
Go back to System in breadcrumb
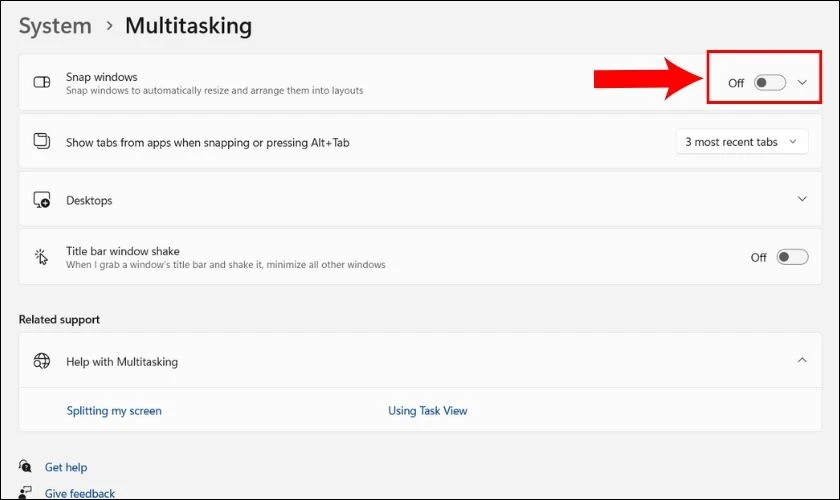tap(55, 26)
